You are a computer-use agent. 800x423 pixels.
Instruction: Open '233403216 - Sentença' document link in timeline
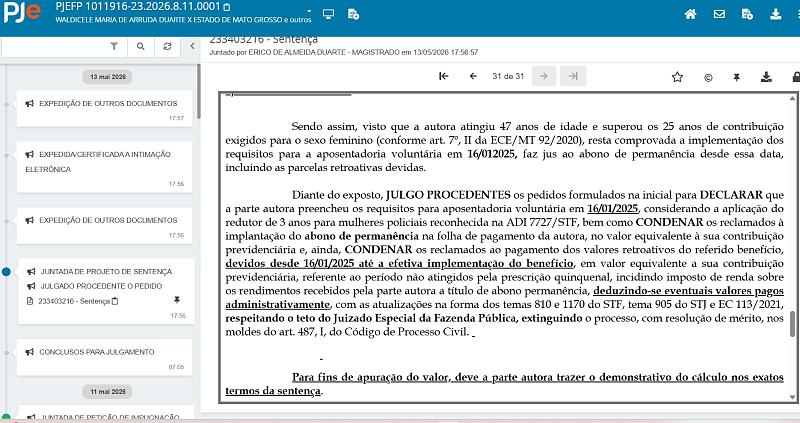73,301
